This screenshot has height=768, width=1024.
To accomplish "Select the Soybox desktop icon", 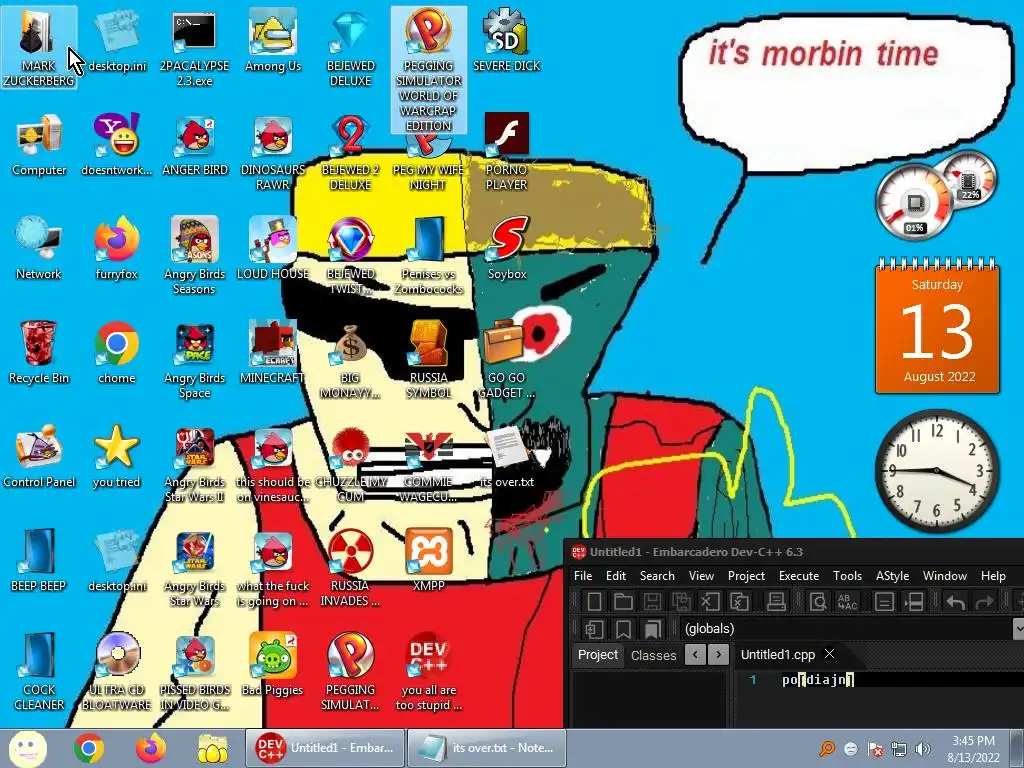I will pos(507,250).
